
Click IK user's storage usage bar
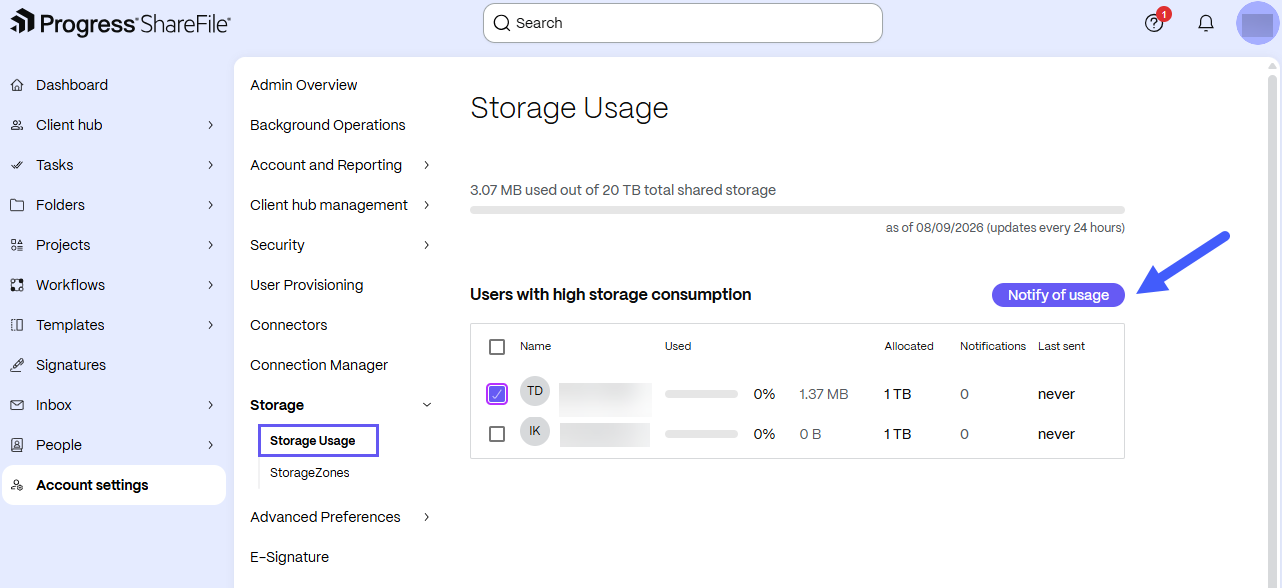(x=701, y=434)
